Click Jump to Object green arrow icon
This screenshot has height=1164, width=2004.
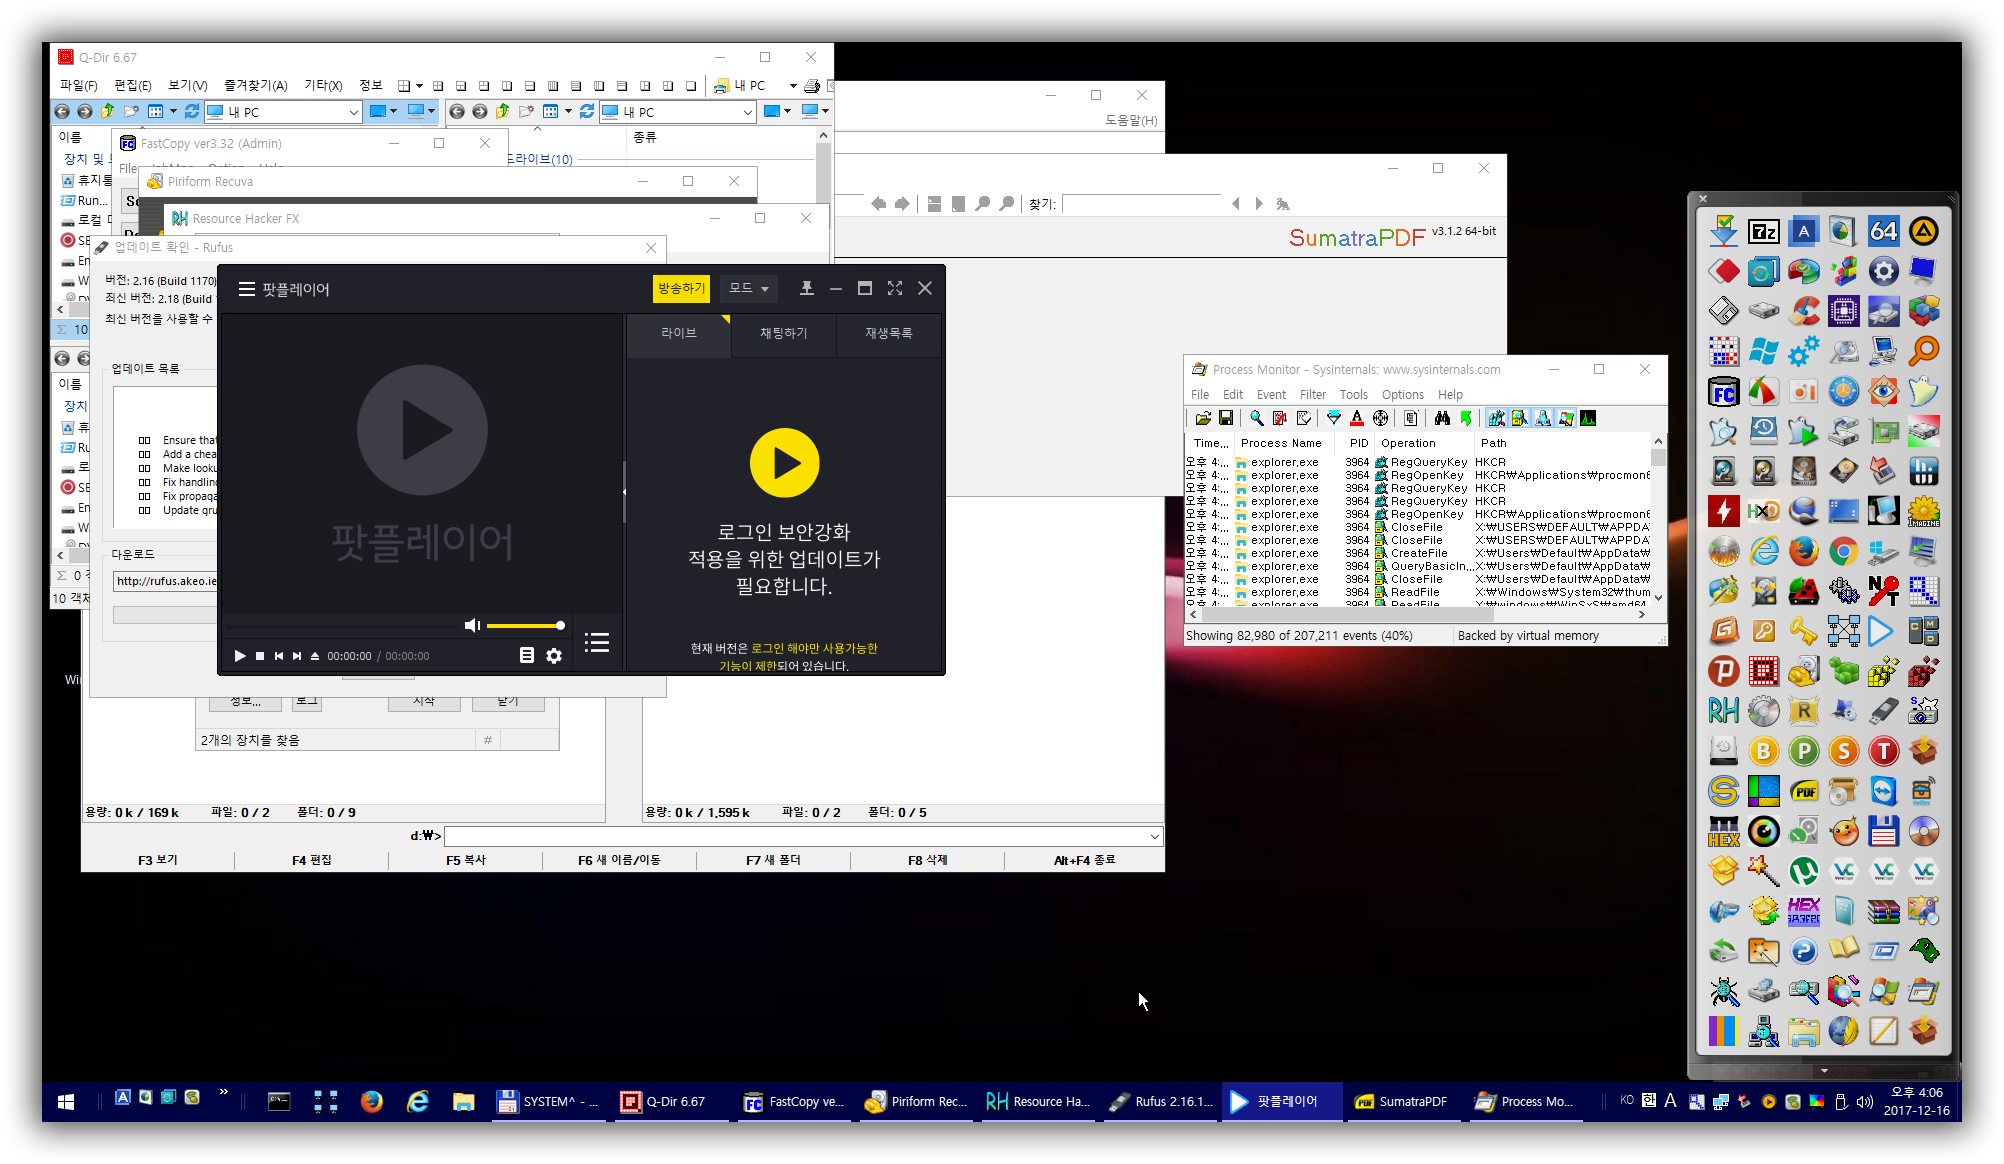pos(1465,418)
